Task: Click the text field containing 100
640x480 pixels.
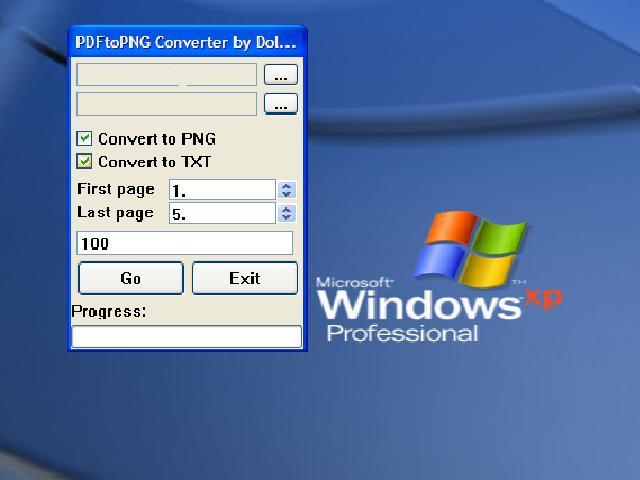Action: [x=185, y=243]
